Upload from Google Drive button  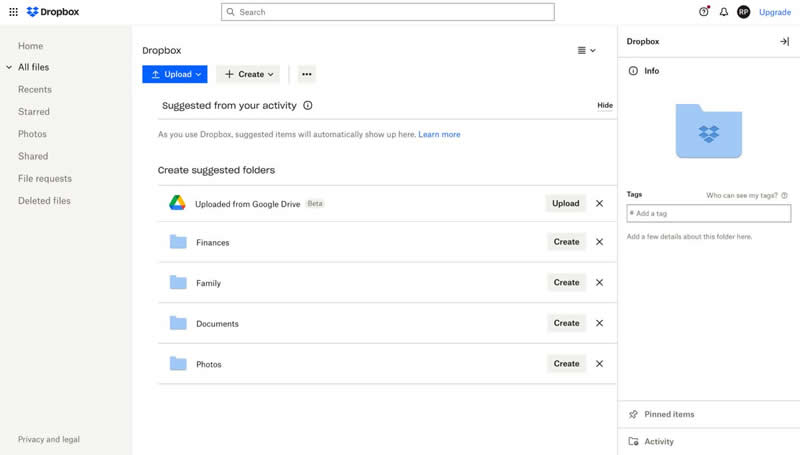pos(565,203)
